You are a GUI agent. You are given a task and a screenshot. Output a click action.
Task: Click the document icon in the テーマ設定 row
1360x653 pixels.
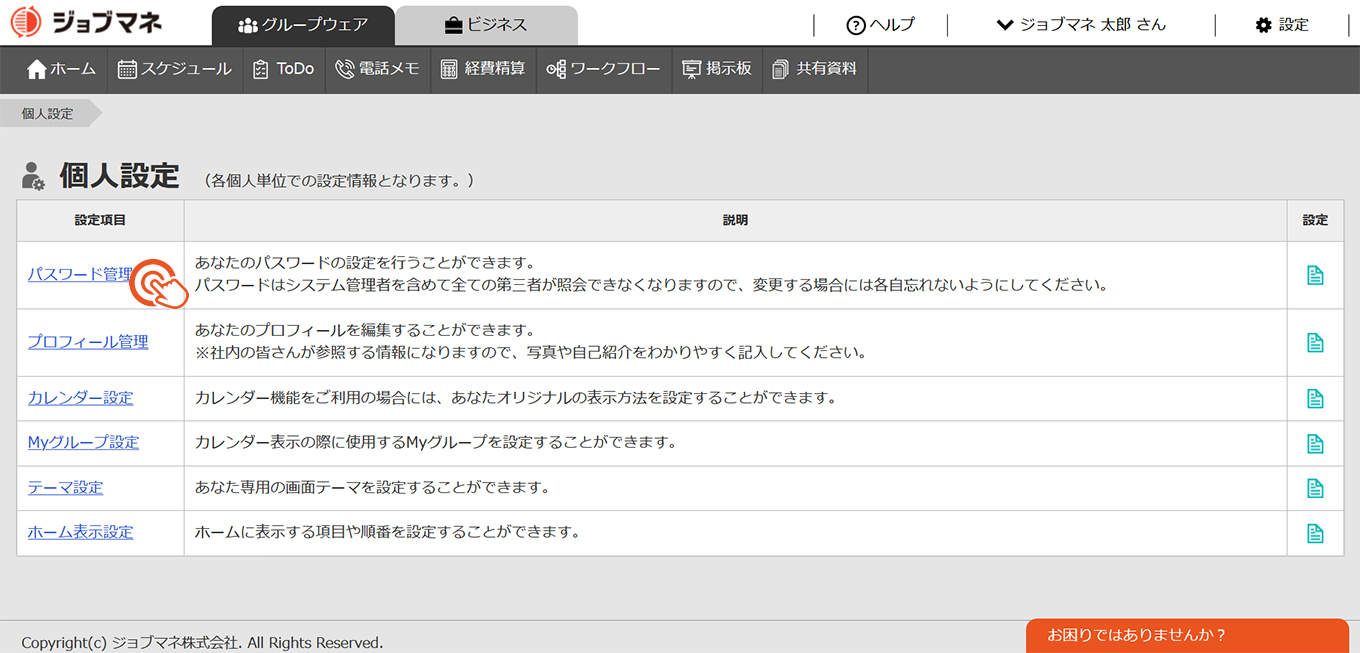(x=1315, y=489)
